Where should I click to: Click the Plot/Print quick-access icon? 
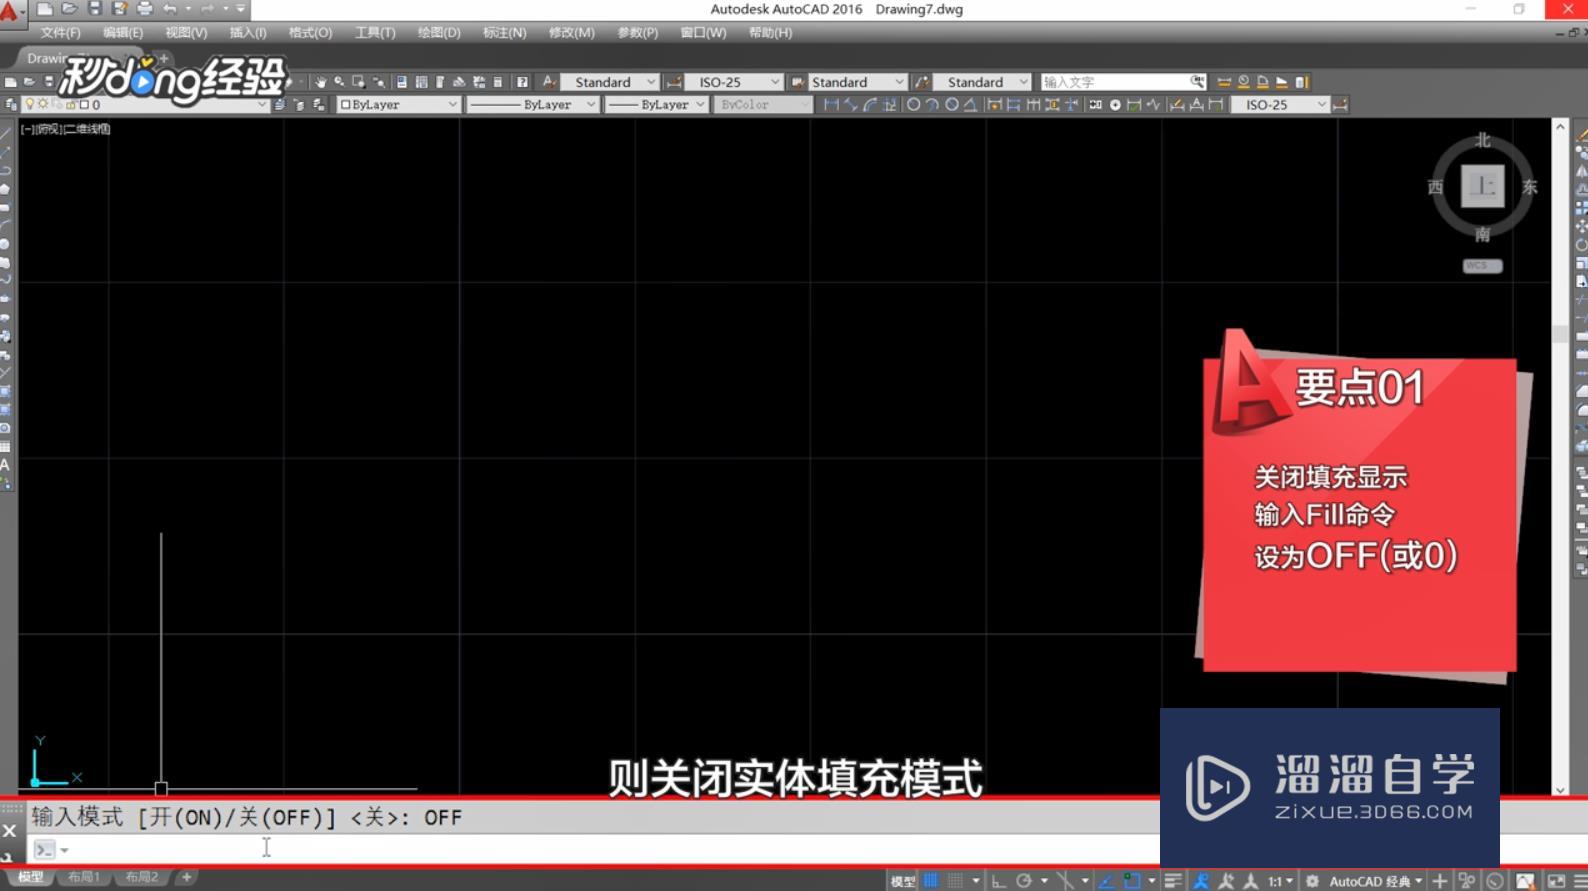click(x=144, y=9)
